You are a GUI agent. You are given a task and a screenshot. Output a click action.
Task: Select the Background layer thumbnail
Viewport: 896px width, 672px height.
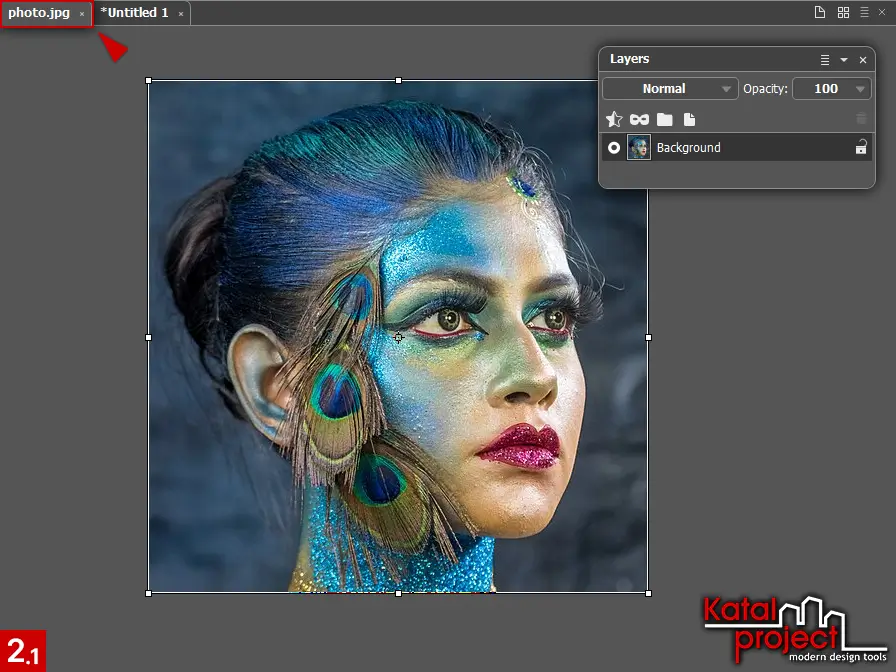[638, 148]
